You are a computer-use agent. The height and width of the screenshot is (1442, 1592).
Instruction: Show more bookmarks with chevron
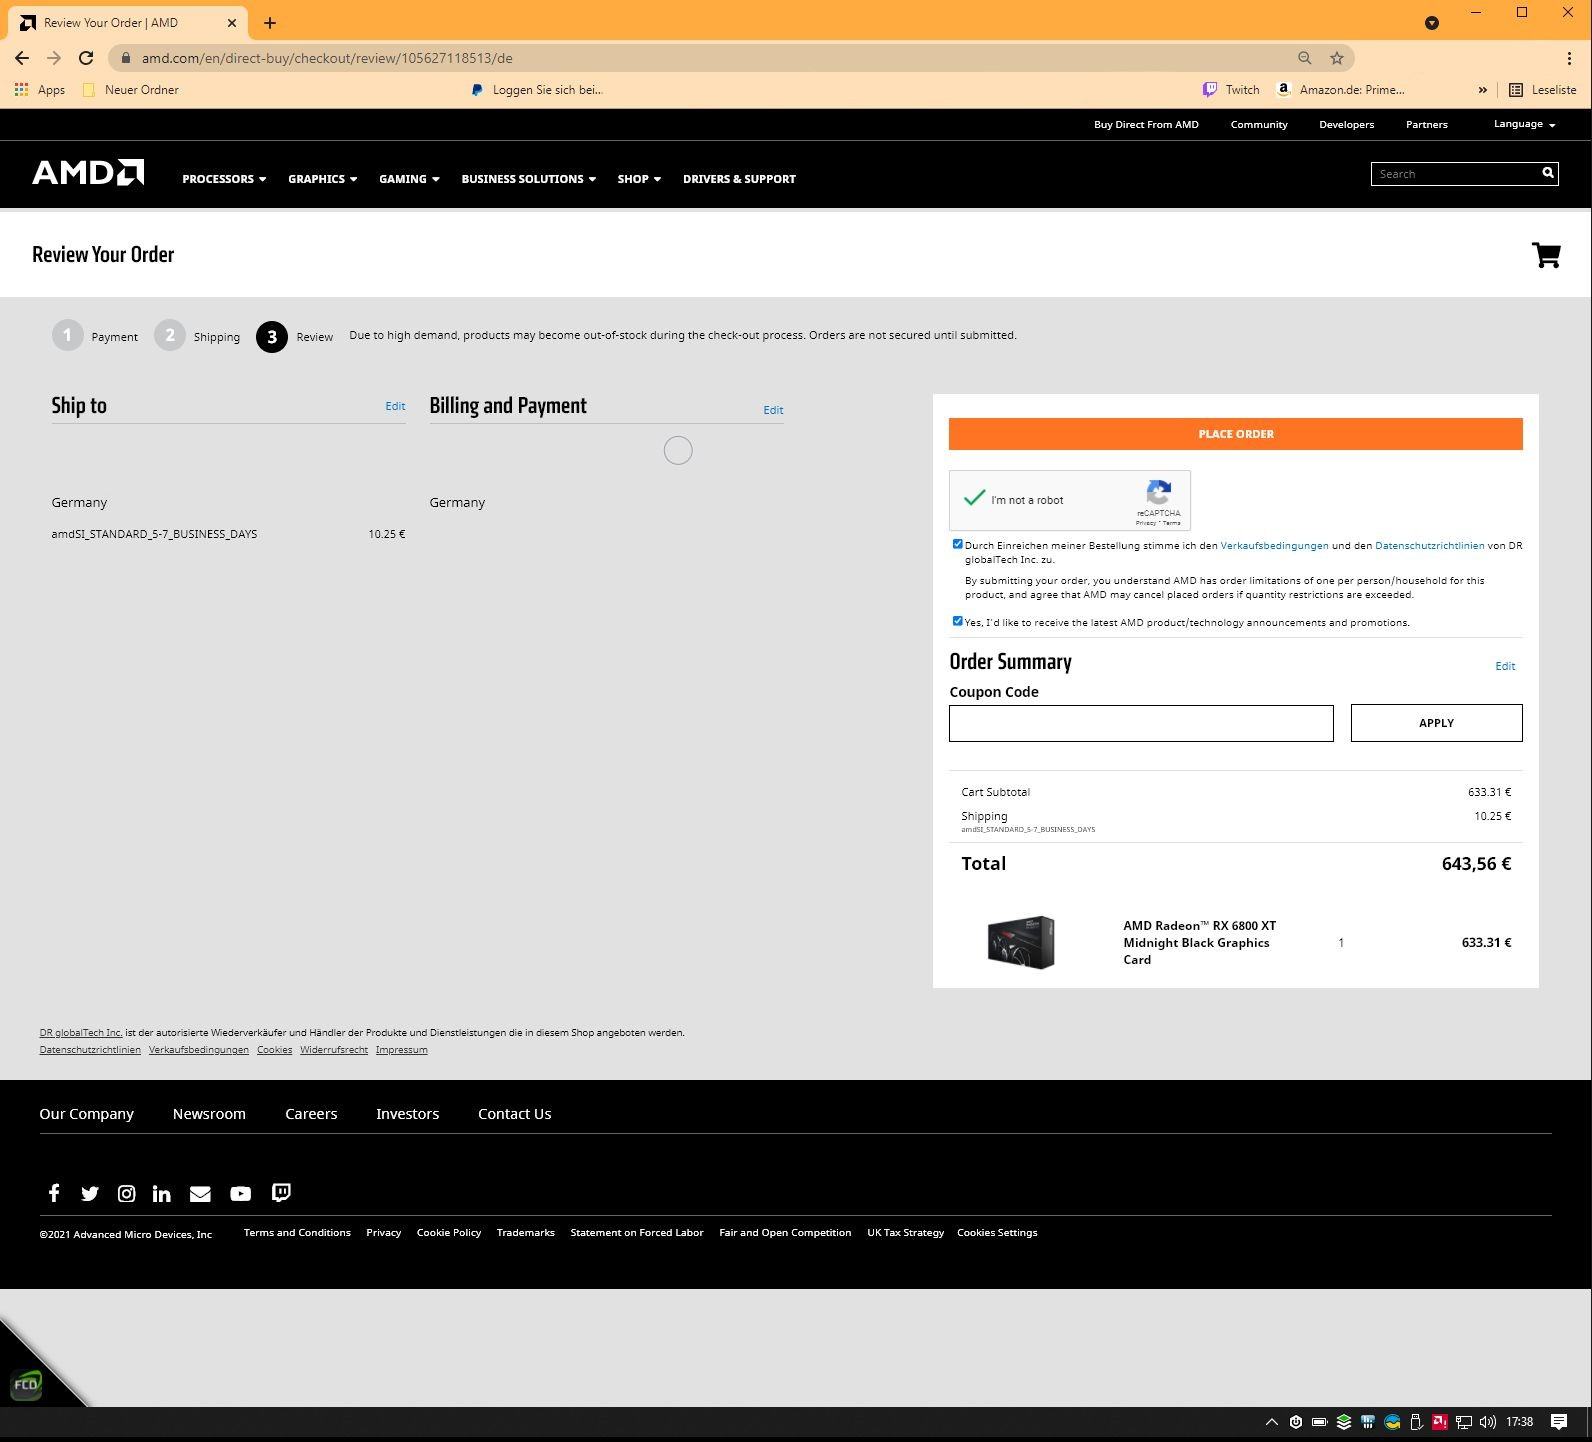(x=1482, y=90)
